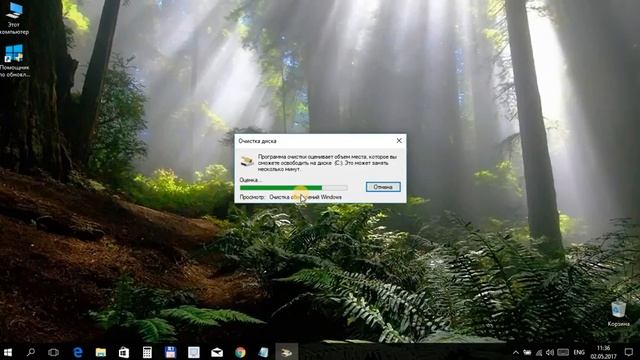Click the Очистка диска title bar text
Screen dimensions: 640x360
click(x=257, y=141)
